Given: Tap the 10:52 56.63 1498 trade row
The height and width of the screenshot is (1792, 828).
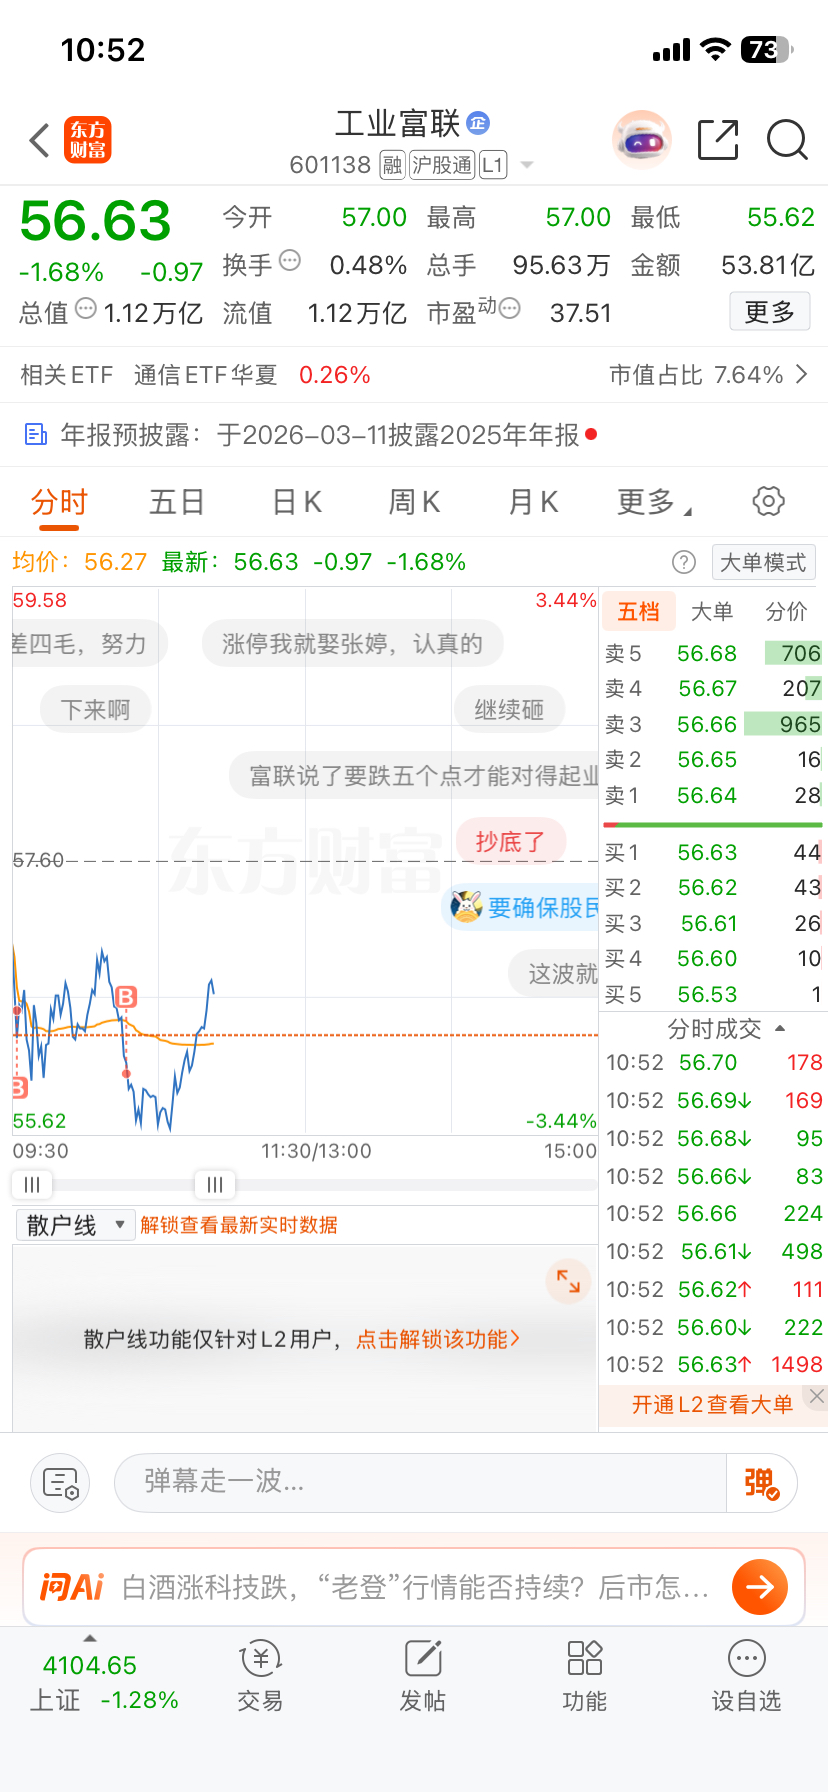Looking at the screenshot, I should [713, 1364].
